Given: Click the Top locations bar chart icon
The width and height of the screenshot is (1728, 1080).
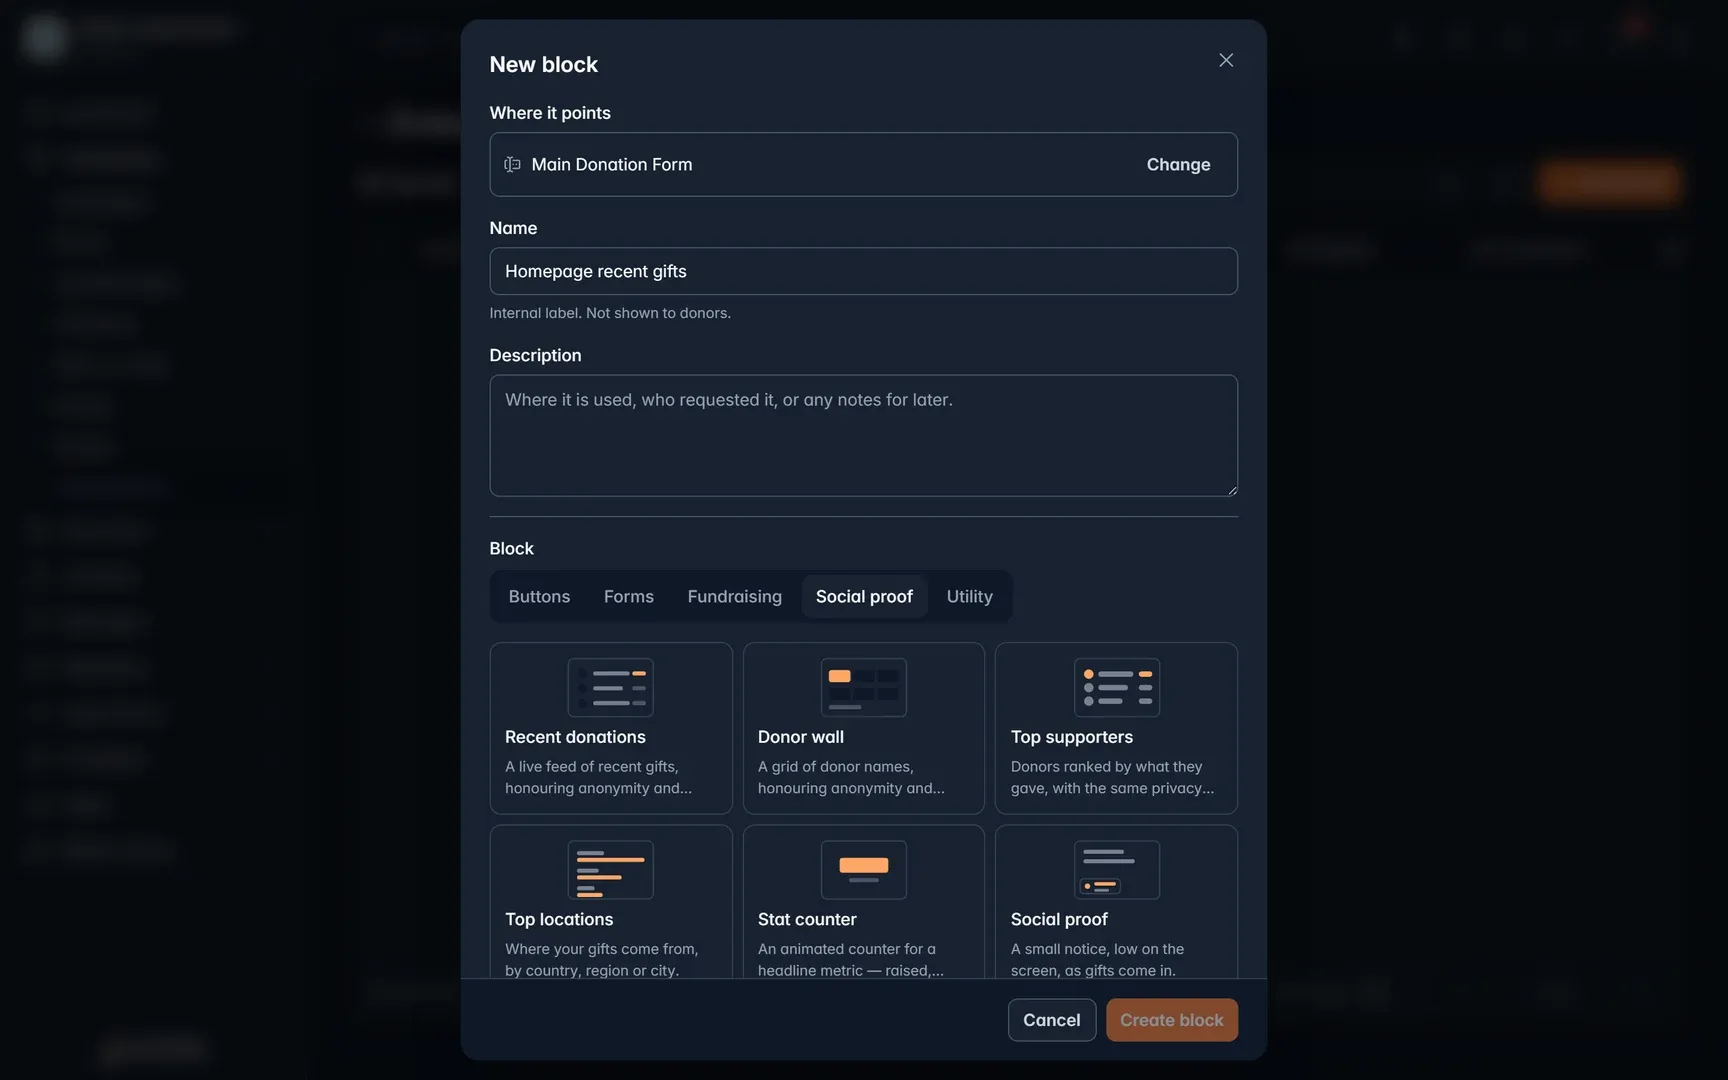Looking at the screenshot, I should (610, 870).
